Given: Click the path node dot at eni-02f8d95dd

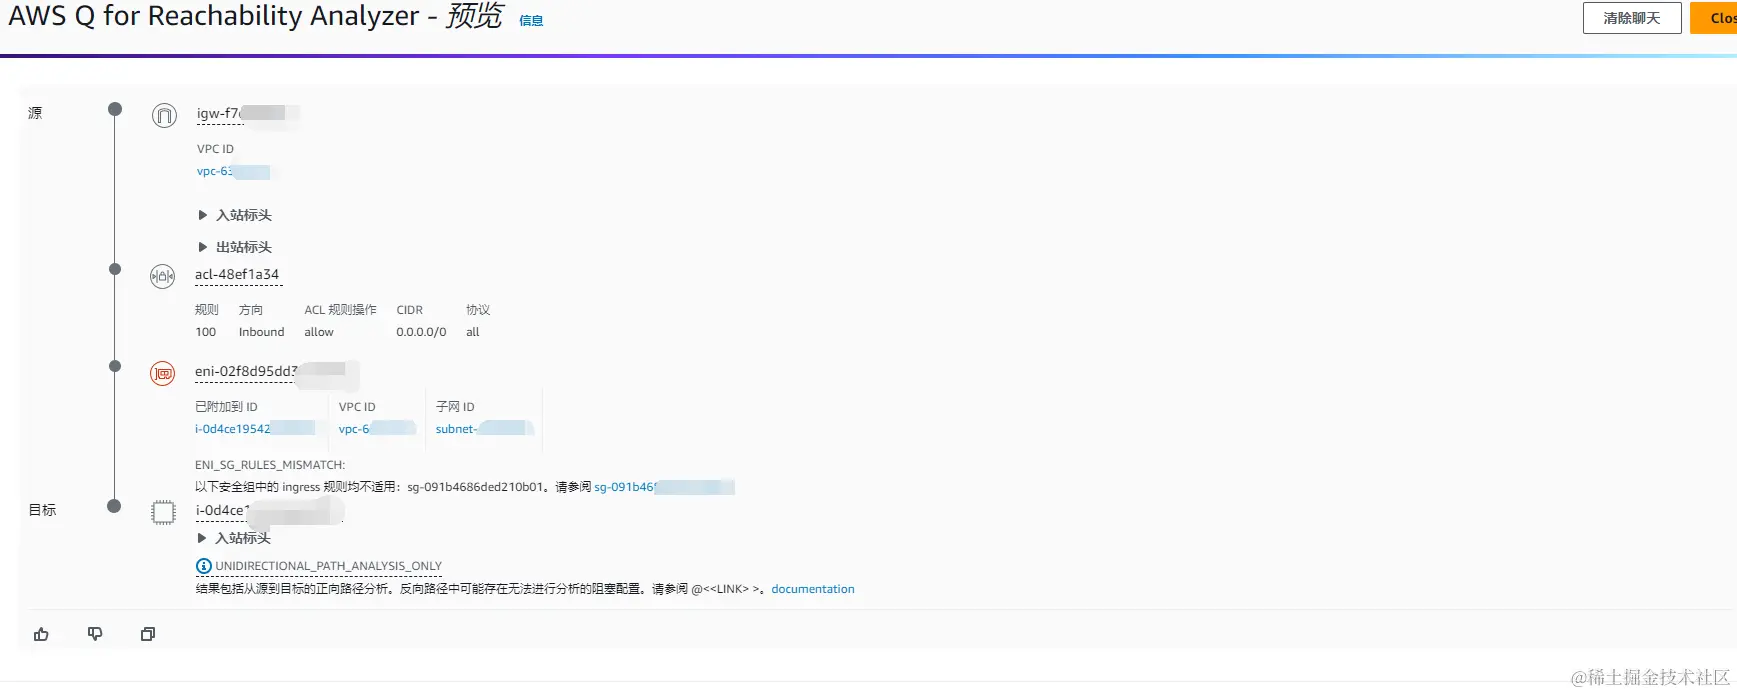Looking at the screenshot, I should [x=115, y=366].
